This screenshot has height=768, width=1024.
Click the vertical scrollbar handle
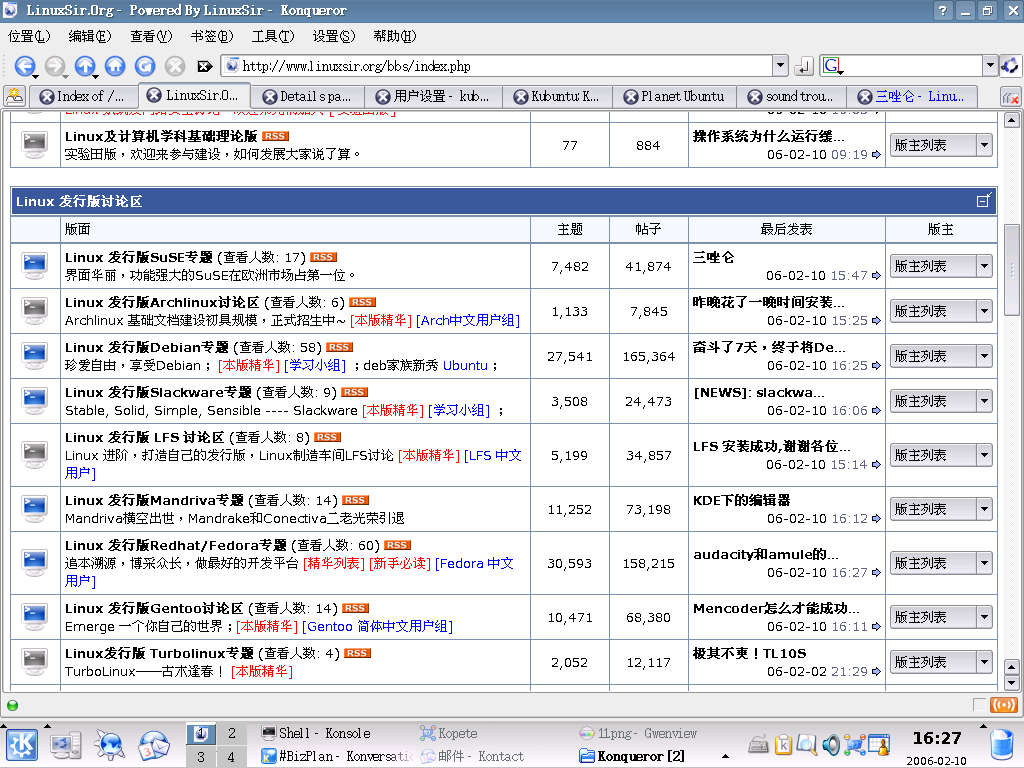tap(1012, 268)
